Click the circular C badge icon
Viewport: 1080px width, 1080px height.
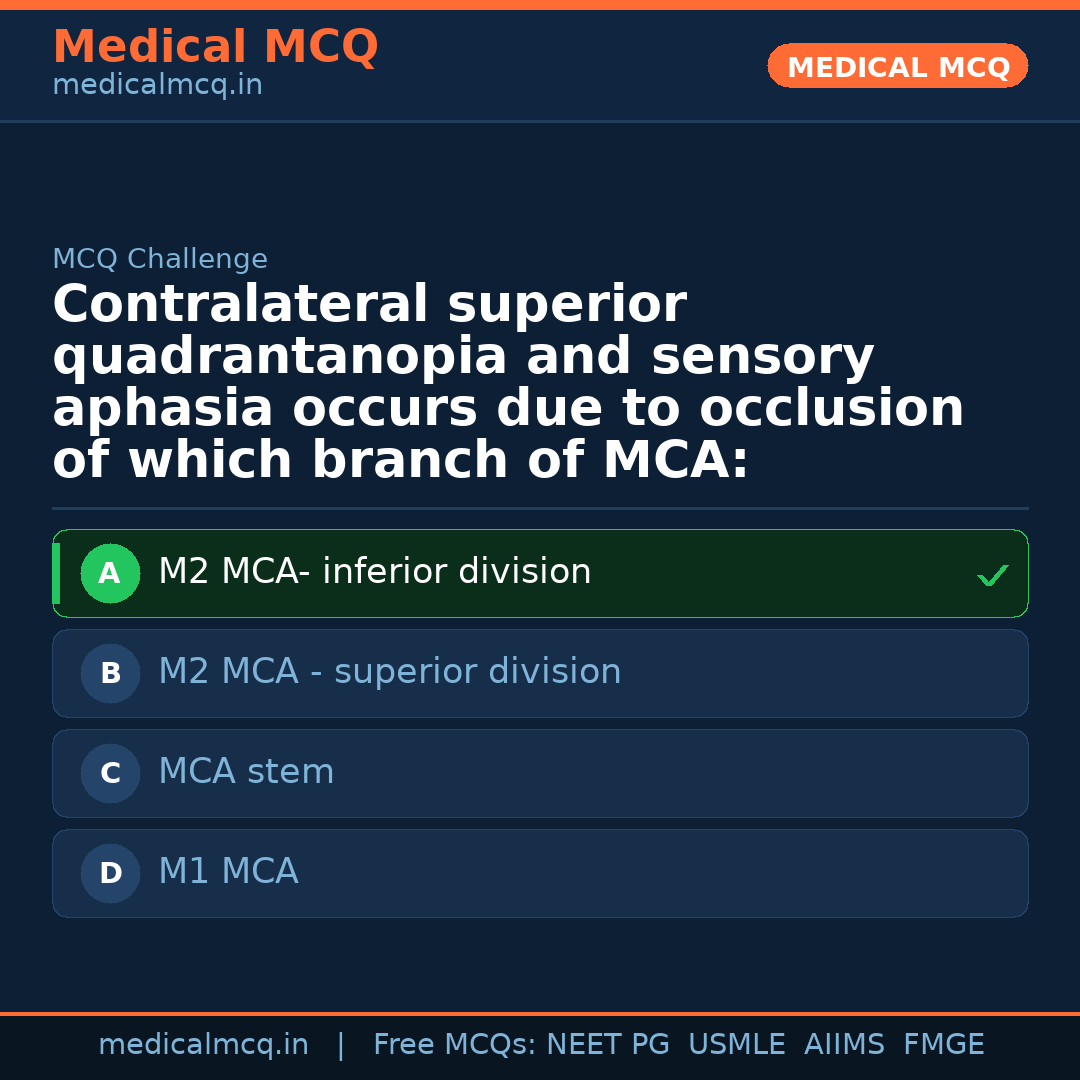click(x=110, y=773)
